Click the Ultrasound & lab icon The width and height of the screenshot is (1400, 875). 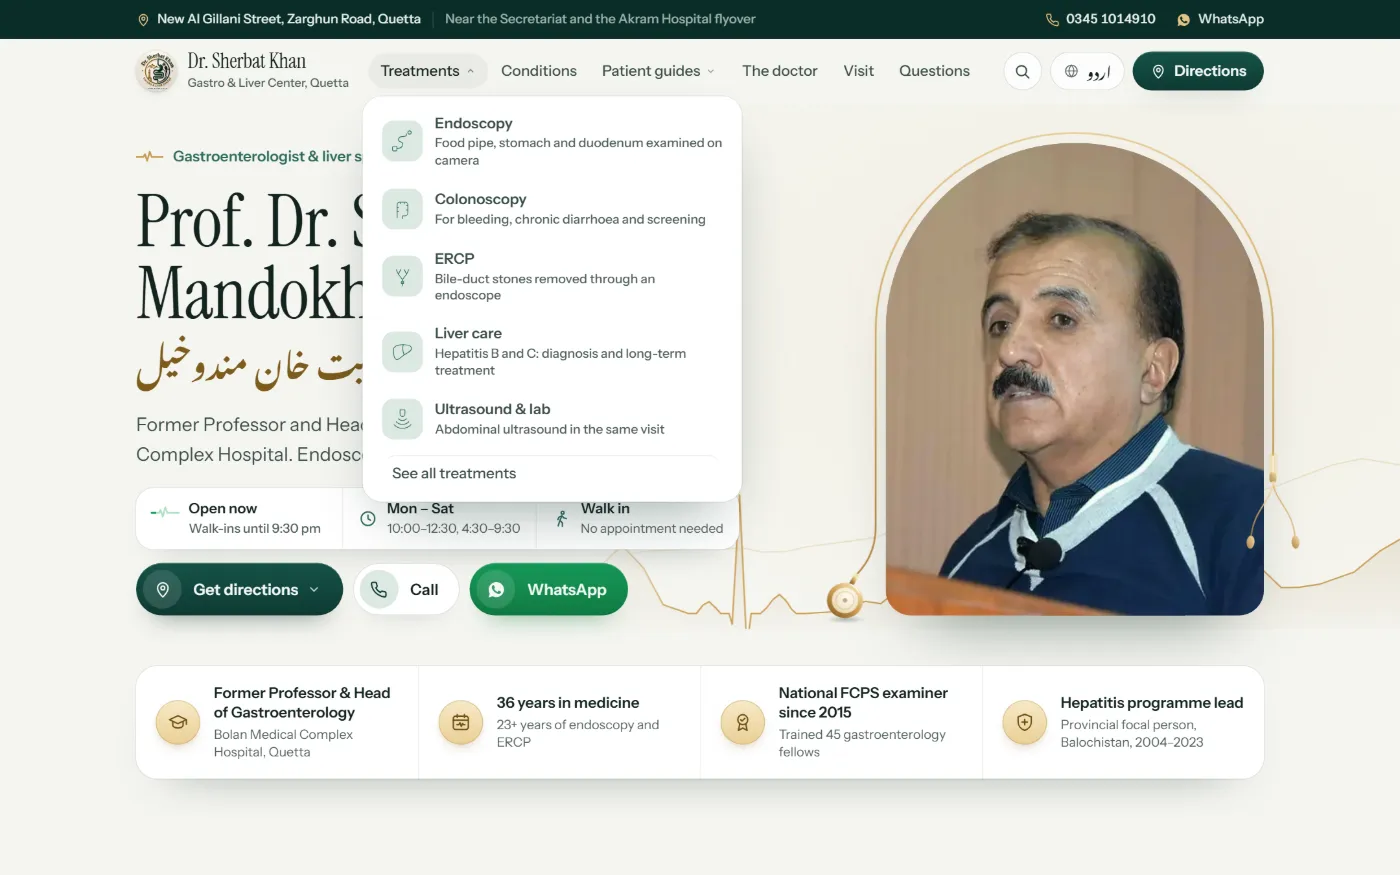coord(402,419)
